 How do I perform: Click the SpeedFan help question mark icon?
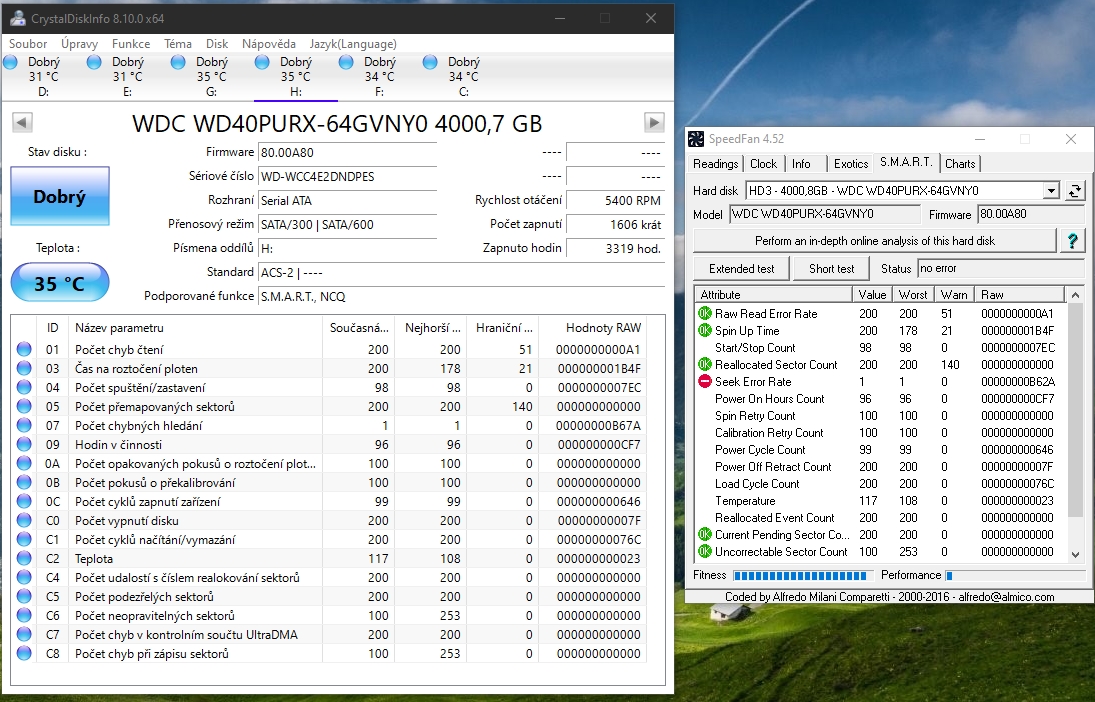1073,241
